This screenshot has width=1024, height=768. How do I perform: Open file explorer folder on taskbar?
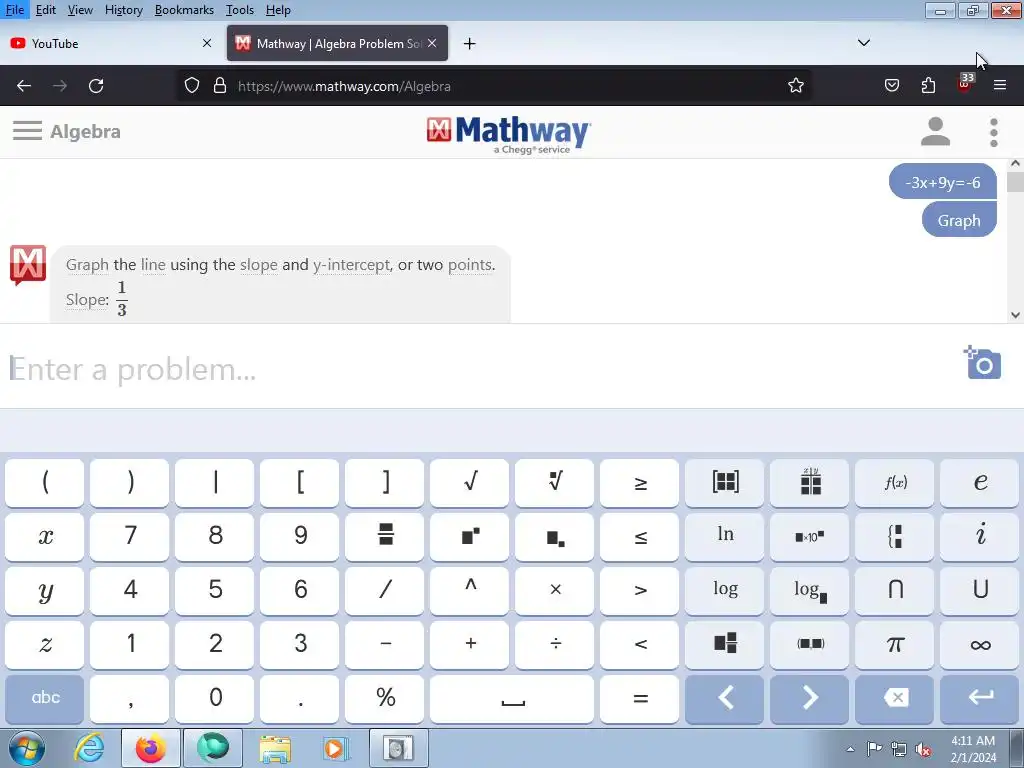point(275,748)
